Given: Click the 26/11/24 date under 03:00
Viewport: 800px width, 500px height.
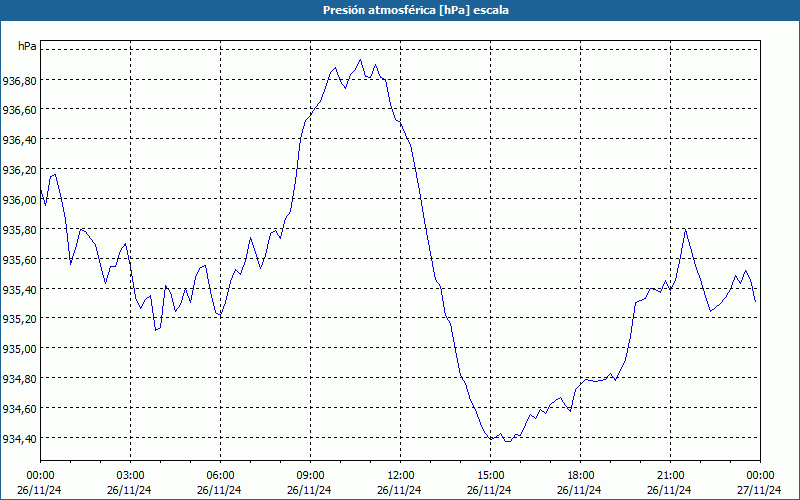Looking at the screenshot, I should pyautogui.click(x=129, y=490).
